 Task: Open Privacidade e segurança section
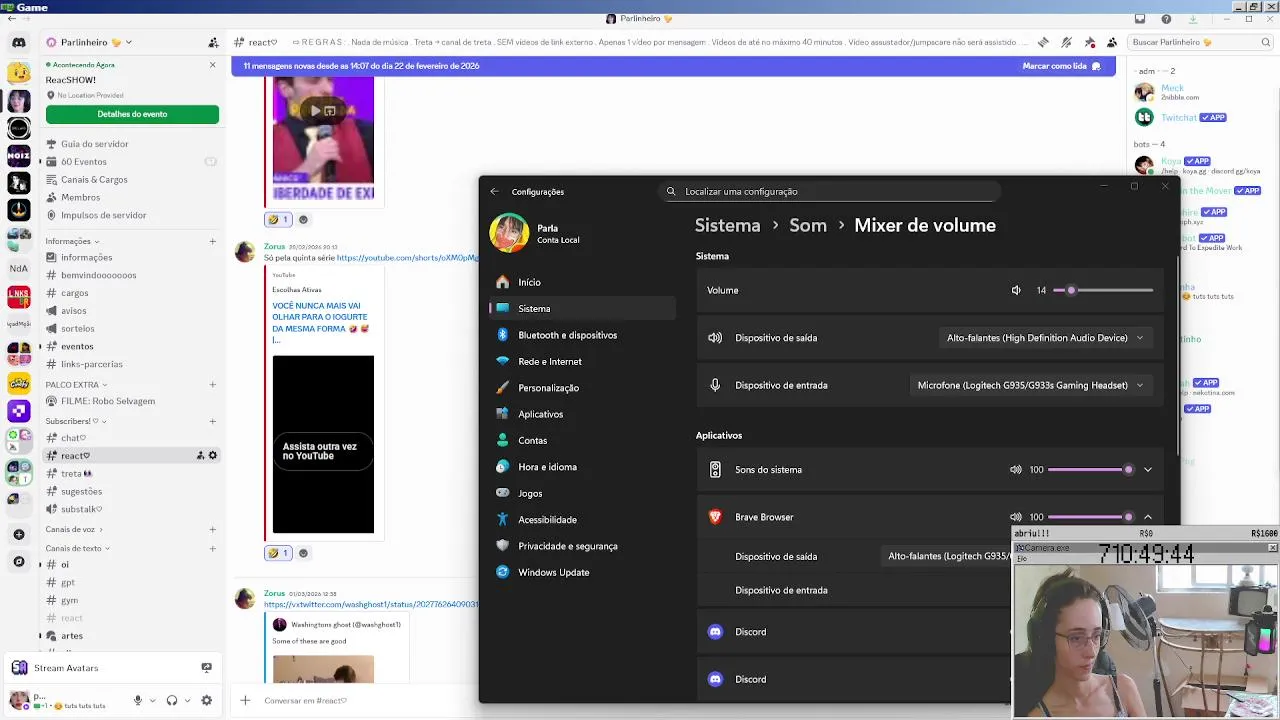(x=582, y=546)
